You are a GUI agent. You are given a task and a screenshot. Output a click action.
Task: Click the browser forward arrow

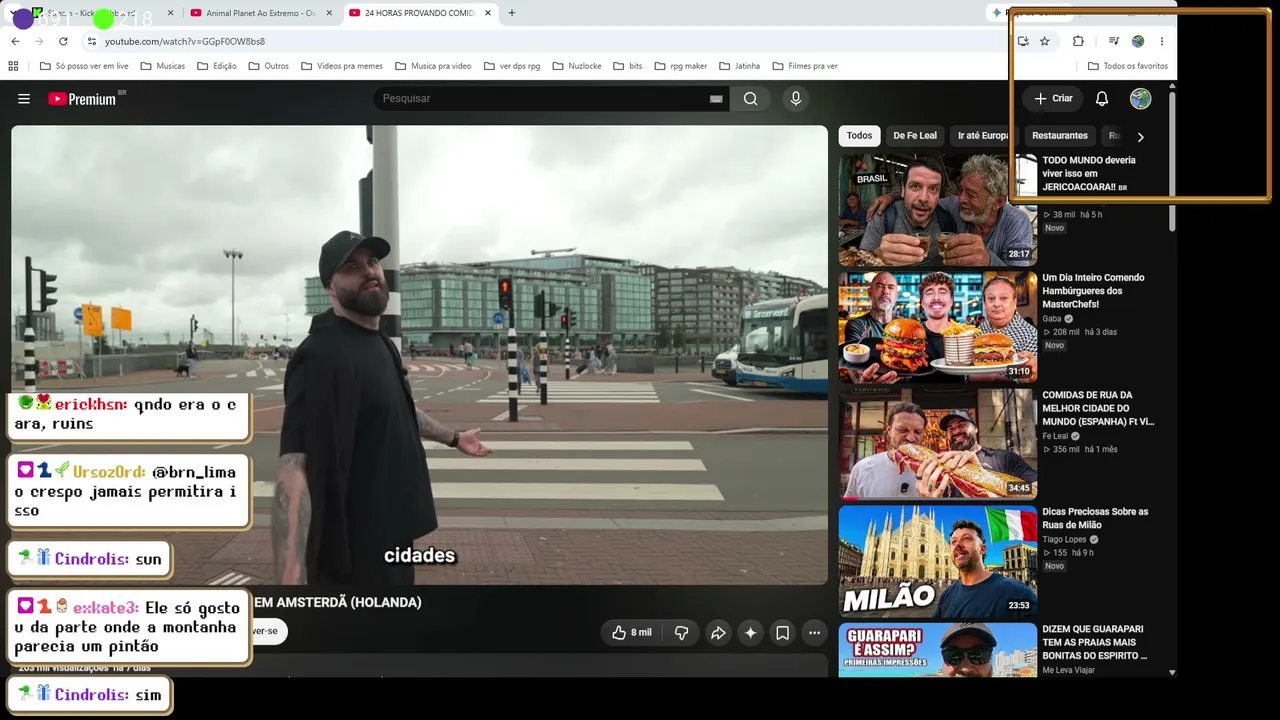tap(39, 41)
